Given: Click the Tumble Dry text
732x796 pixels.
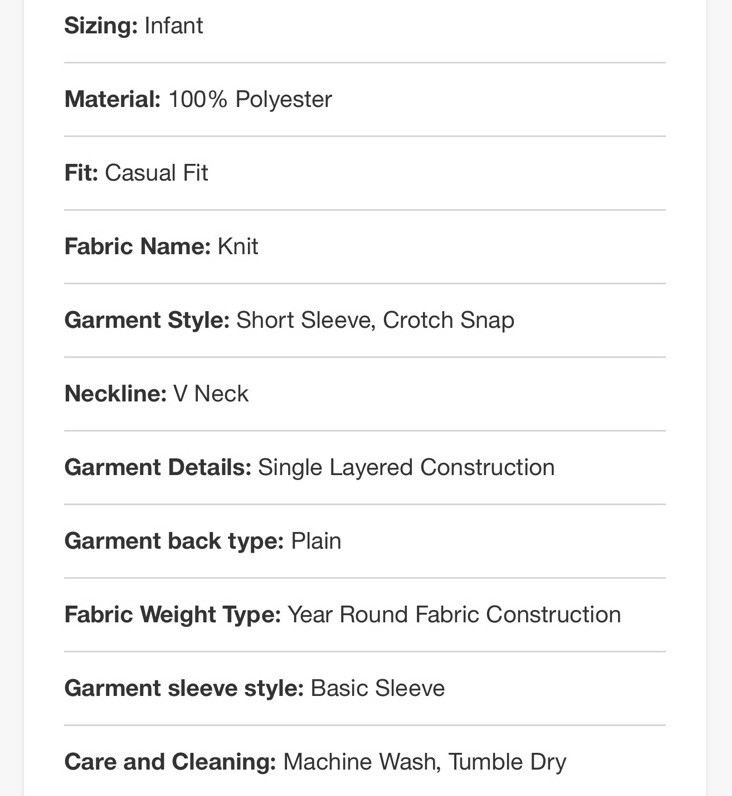Looking at the screenshot, I should [507, 762].
